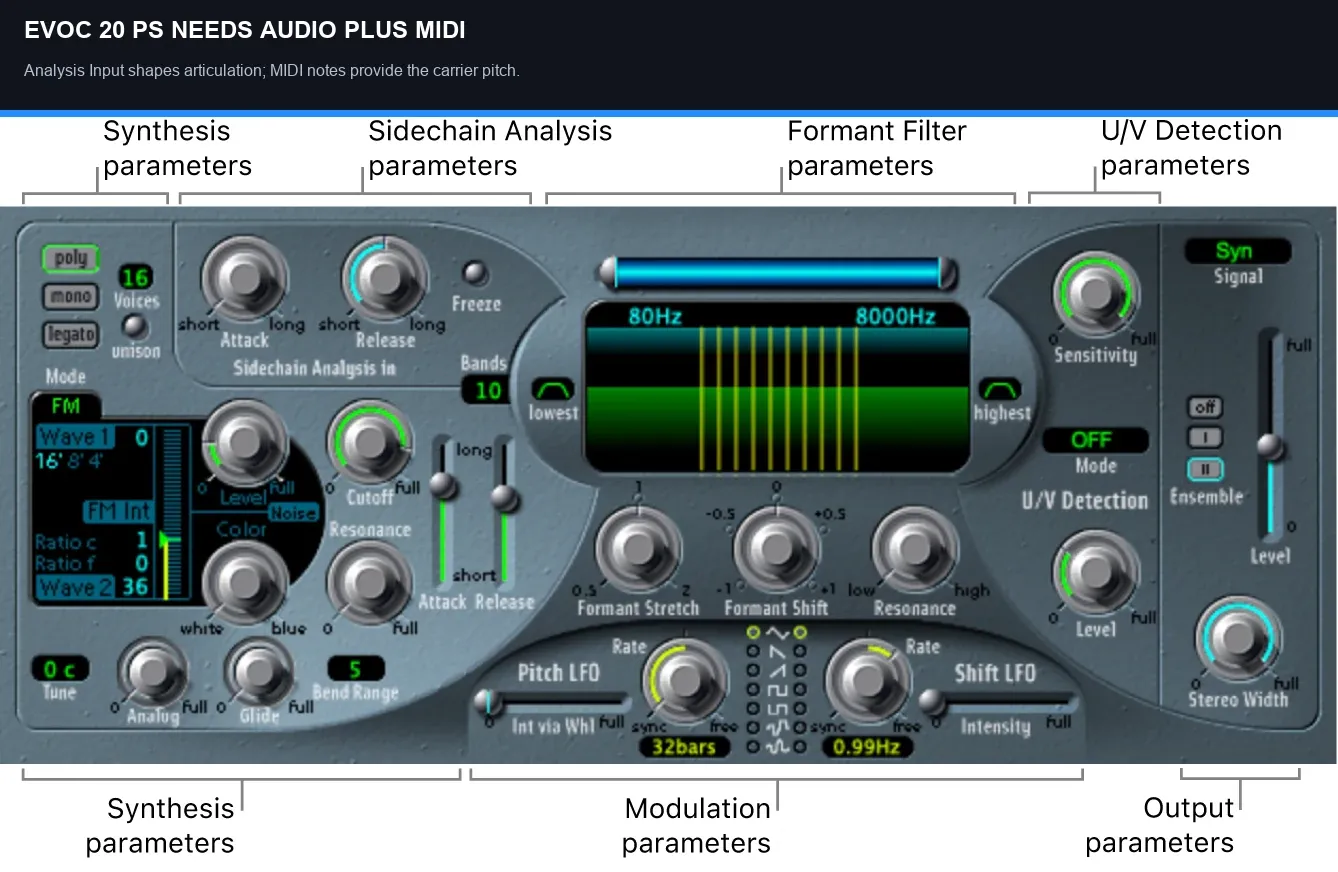Select smooth random waveform for Shift LFO
The width and height of the screenshot is (1338, 872).
(800, 746)
